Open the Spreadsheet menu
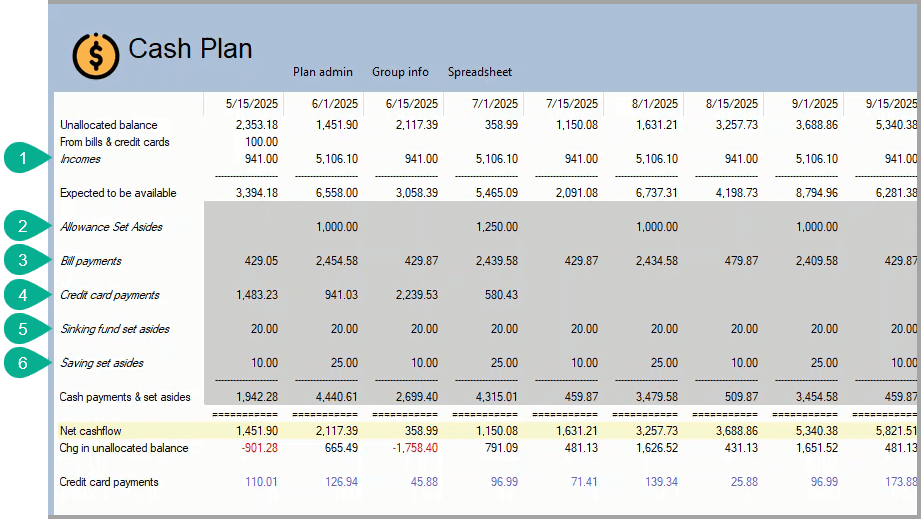Screen dimensions: 921x519 [x=479, y=72]
